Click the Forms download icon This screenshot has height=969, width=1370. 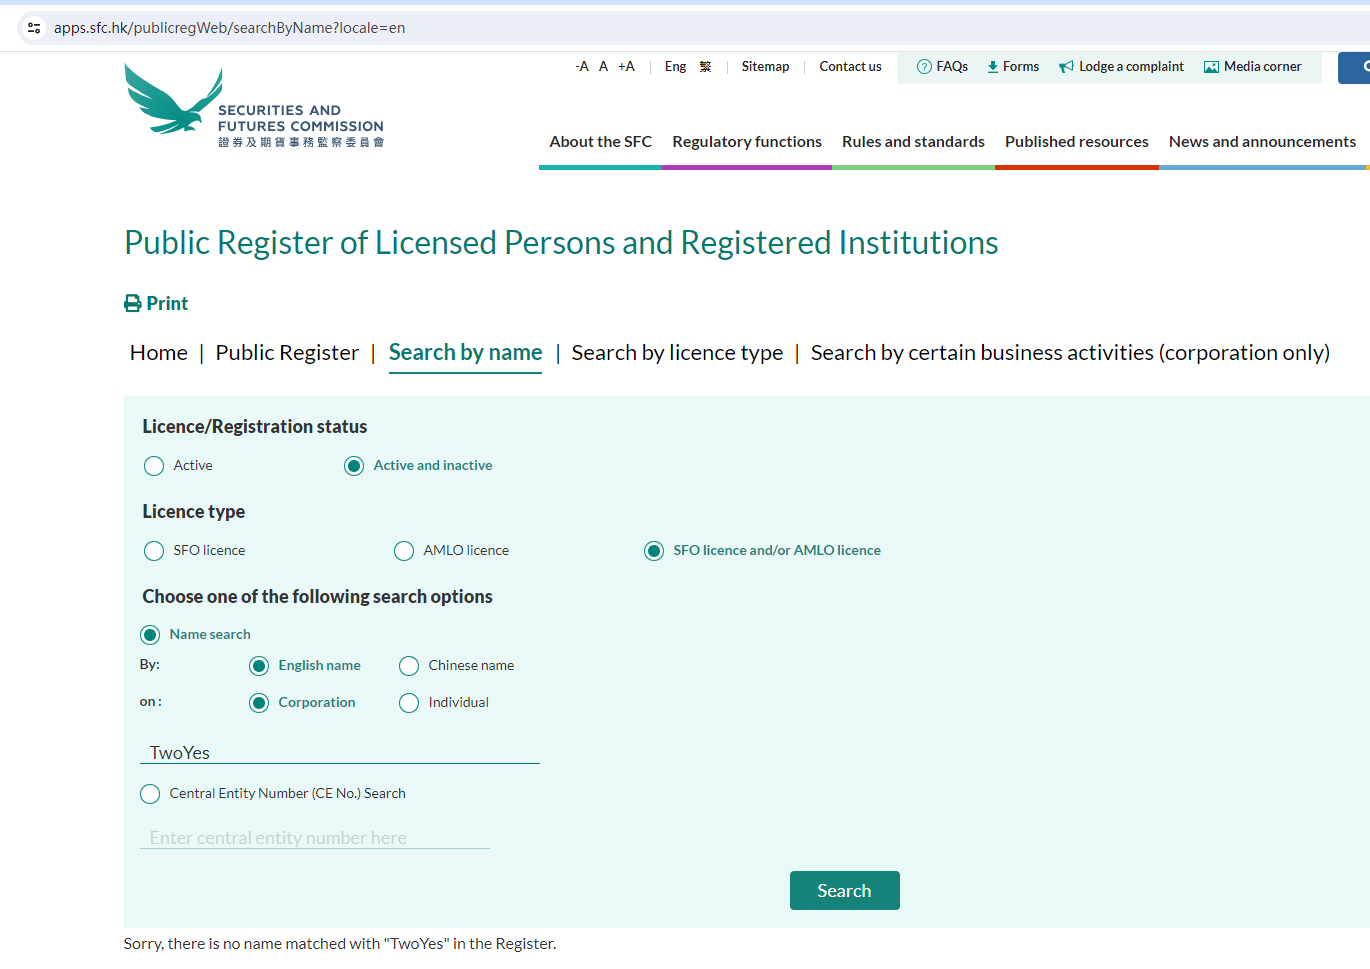point(992,67)
